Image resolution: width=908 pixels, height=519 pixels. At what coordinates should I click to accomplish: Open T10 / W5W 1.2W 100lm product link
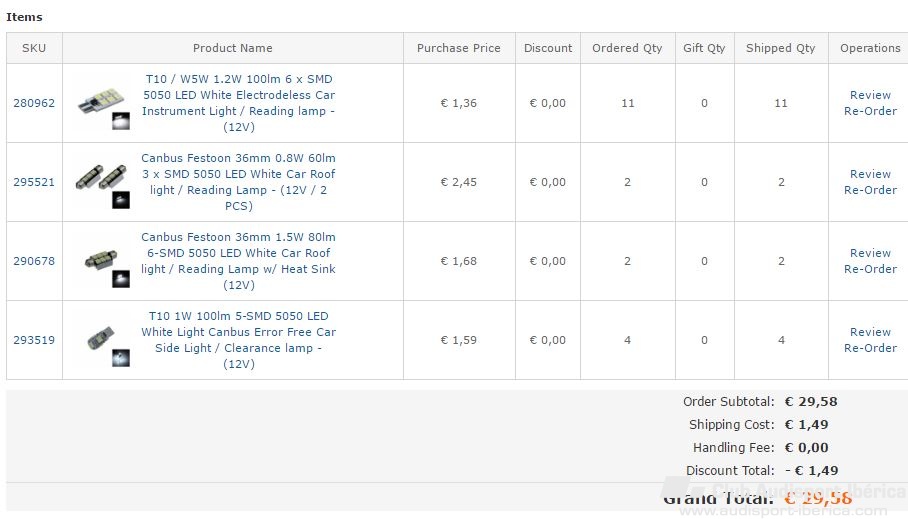coord(239,103)
